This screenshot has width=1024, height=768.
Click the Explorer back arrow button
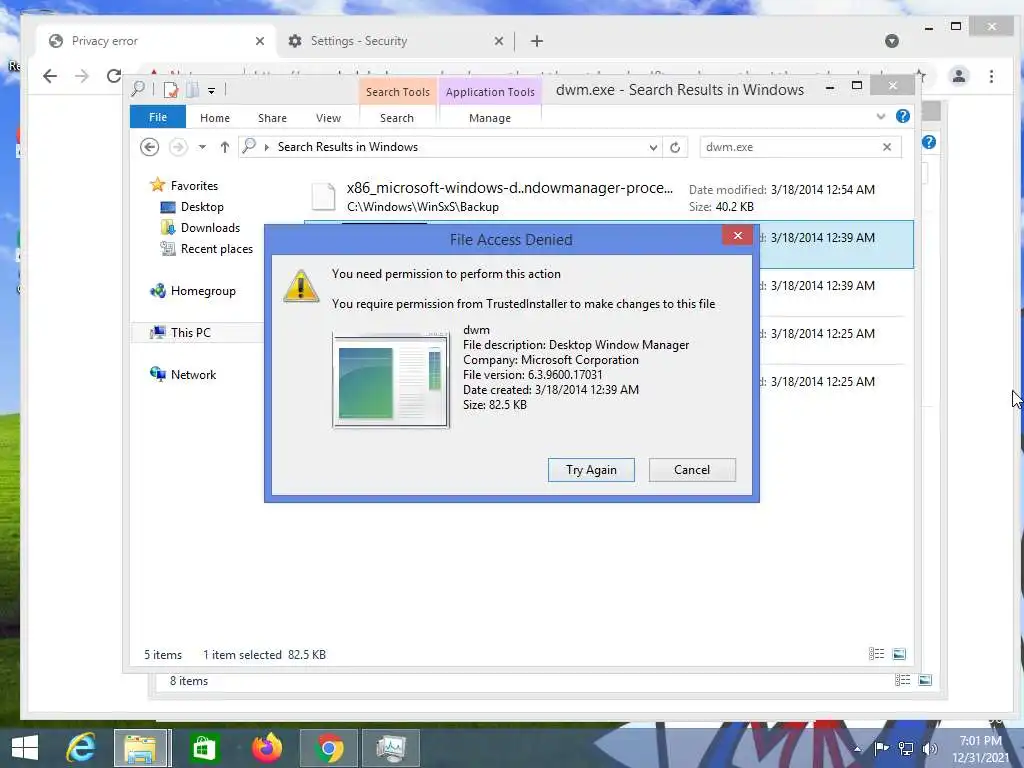(x=150, y=147)
